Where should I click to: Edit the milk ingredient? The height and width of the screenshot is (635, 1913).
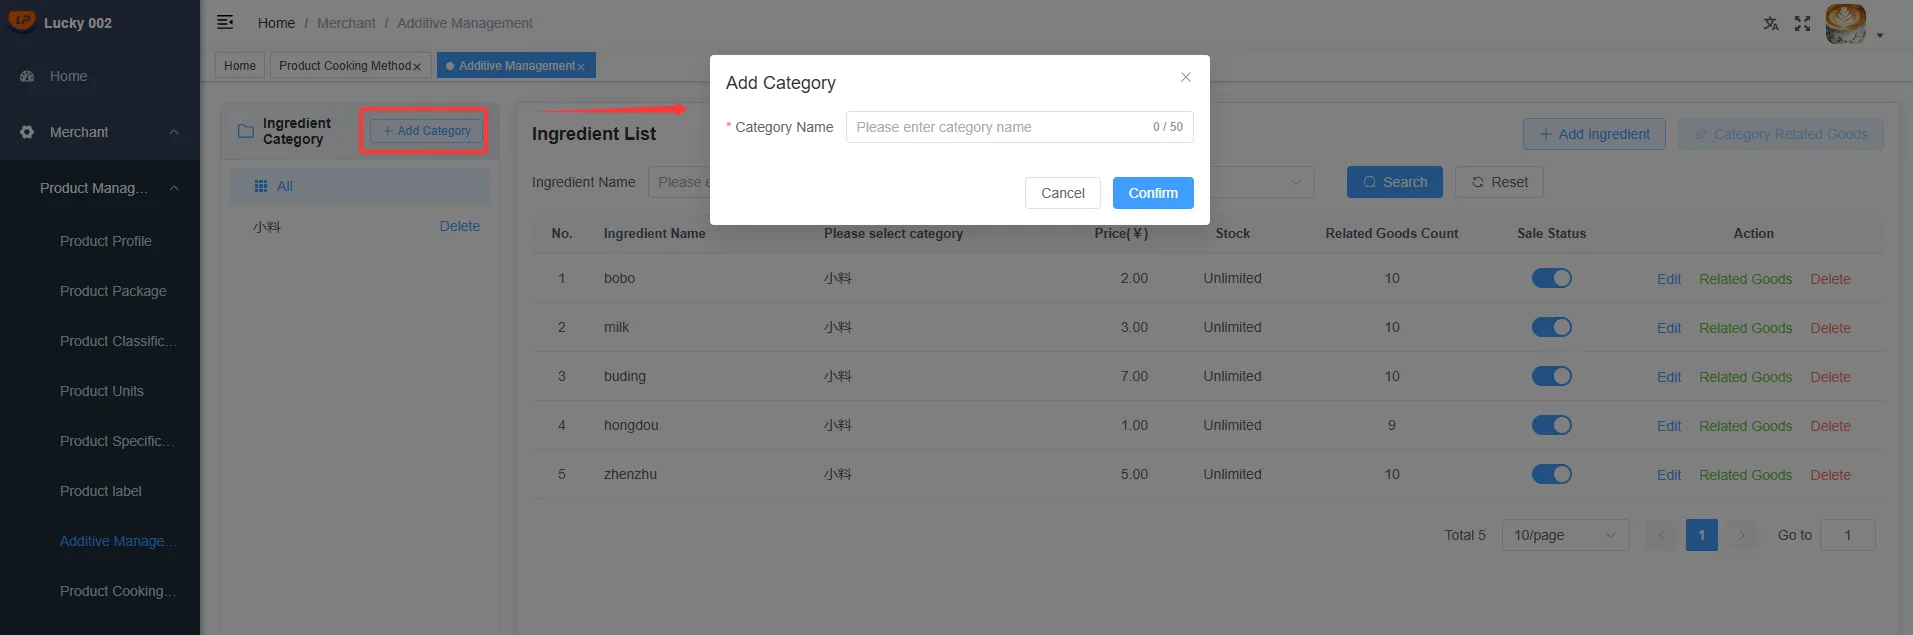tap(1668, 328)
